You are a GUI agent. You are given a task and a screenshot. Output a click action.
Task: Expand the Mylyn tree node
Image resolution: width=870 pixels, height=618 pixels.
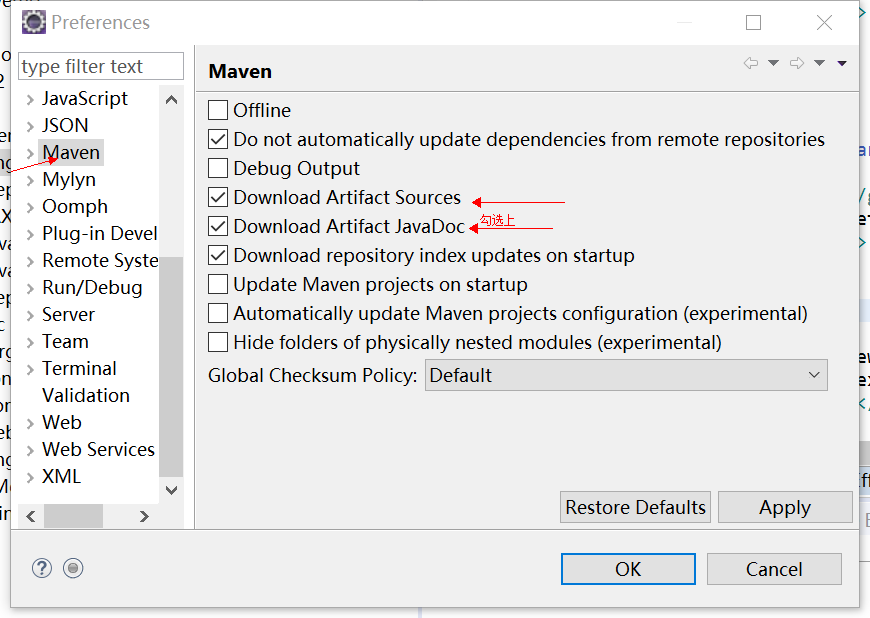tap(31, 181)
